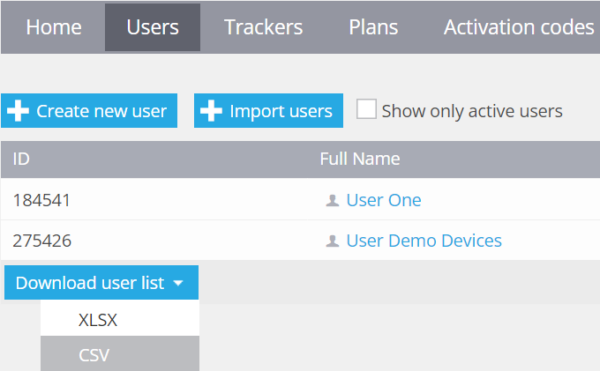Click the Import users button

click(x=269, y=111)
